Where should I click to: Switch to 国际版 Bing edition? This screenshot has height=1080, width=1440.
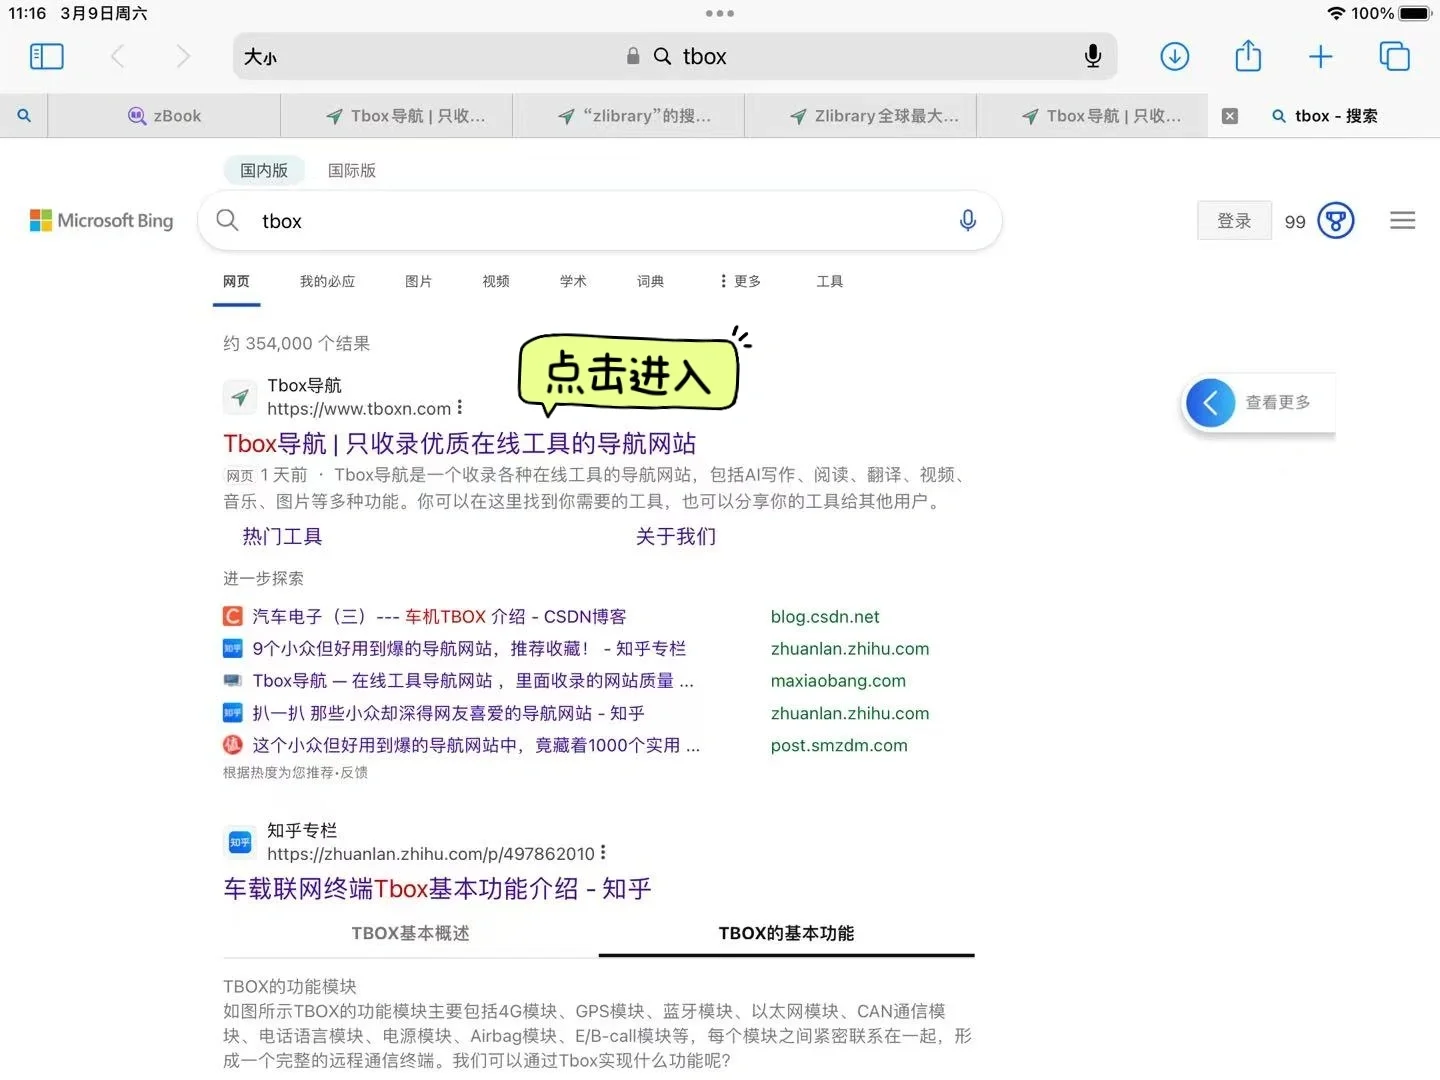tap(352, 170)
